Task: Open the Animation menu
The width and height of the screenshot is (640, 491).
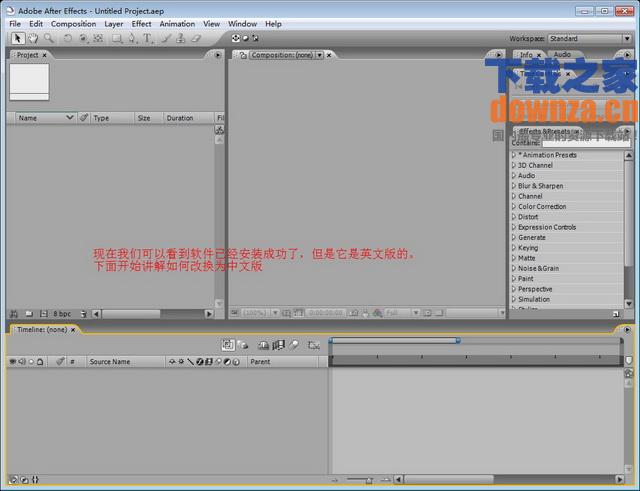Action: point(177,24)
